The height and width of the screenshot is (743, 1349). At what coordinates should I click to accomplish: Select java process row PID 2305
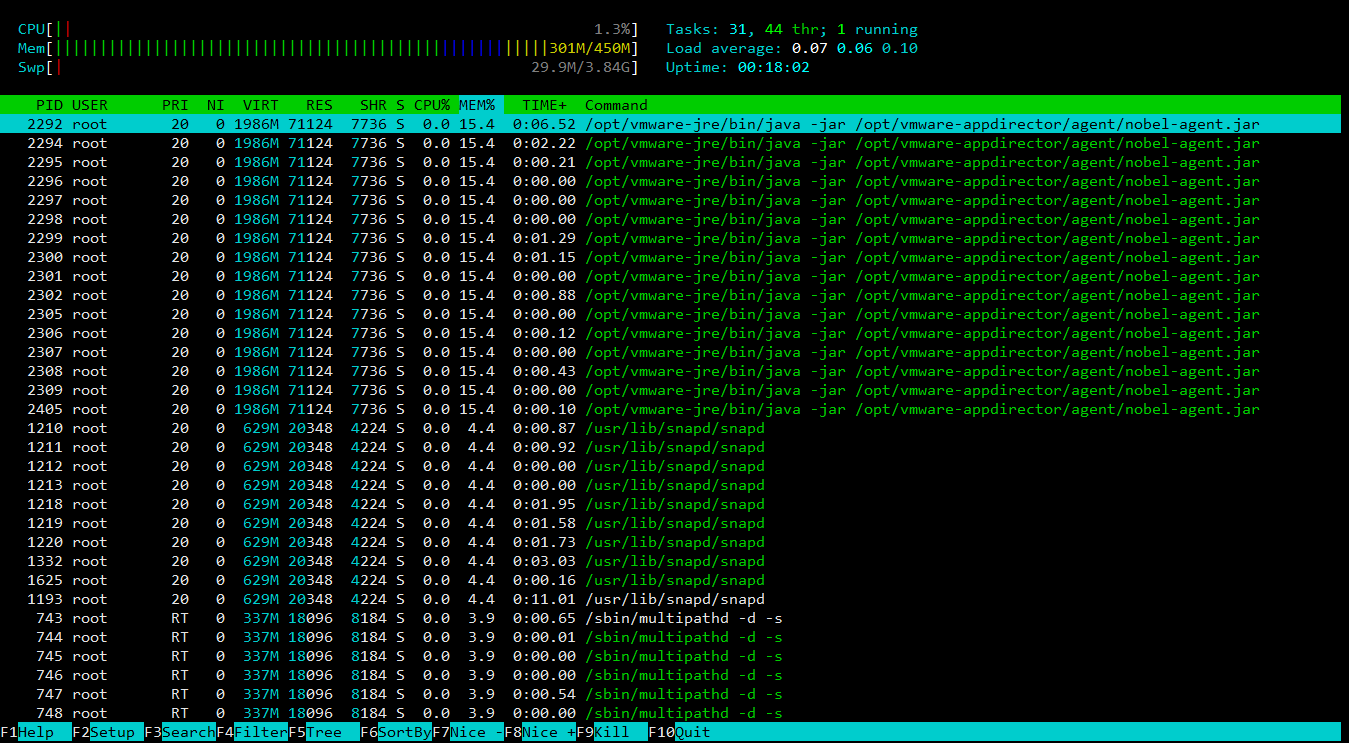[670, 314]
